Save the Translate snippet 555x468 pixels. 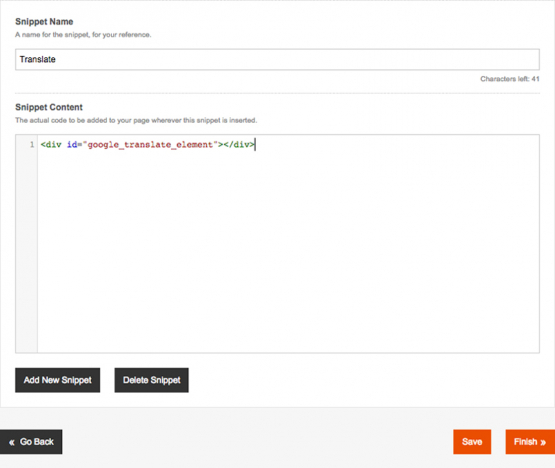(472, 442)
